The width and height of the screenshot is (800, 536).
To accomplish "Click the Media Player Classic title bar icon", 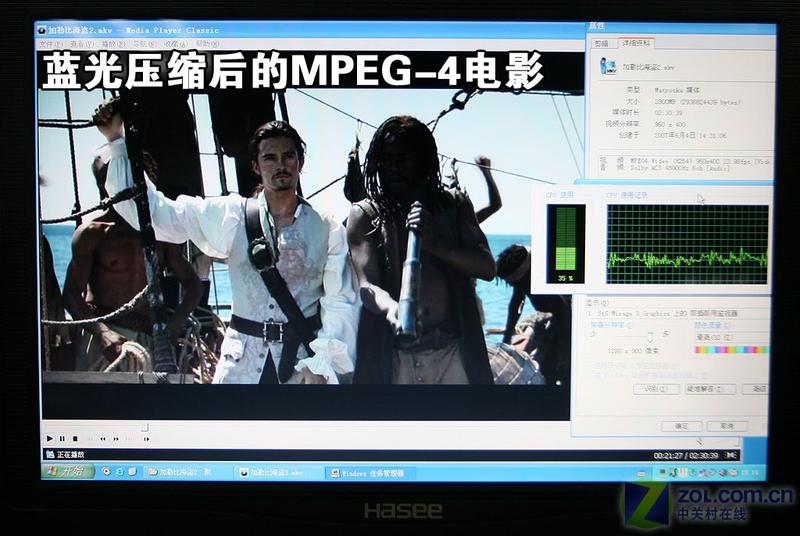I will [x=42, y=30].
